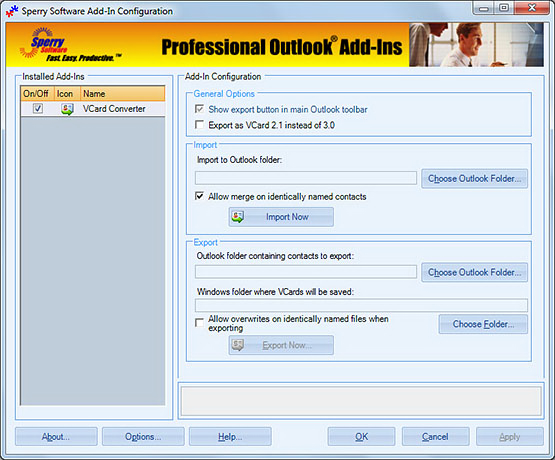Click the VCard Converter icon in add-ins list
Image resolution: width=555 pixels, height=460 pixels.
67,109
